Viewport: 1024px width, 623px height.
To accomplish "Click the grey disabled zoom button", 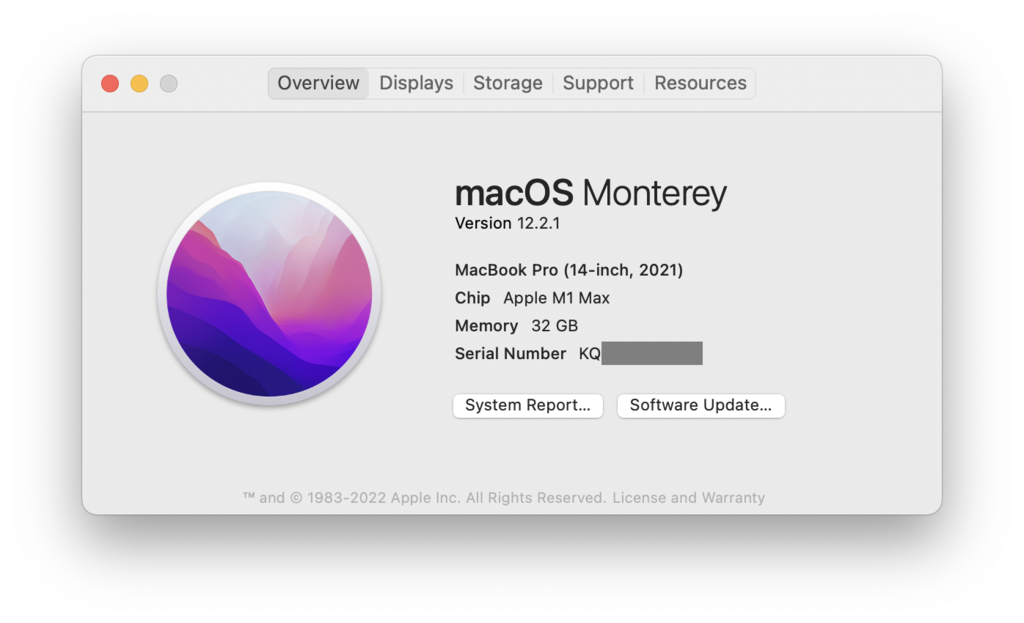I will [x=168, y=84].
